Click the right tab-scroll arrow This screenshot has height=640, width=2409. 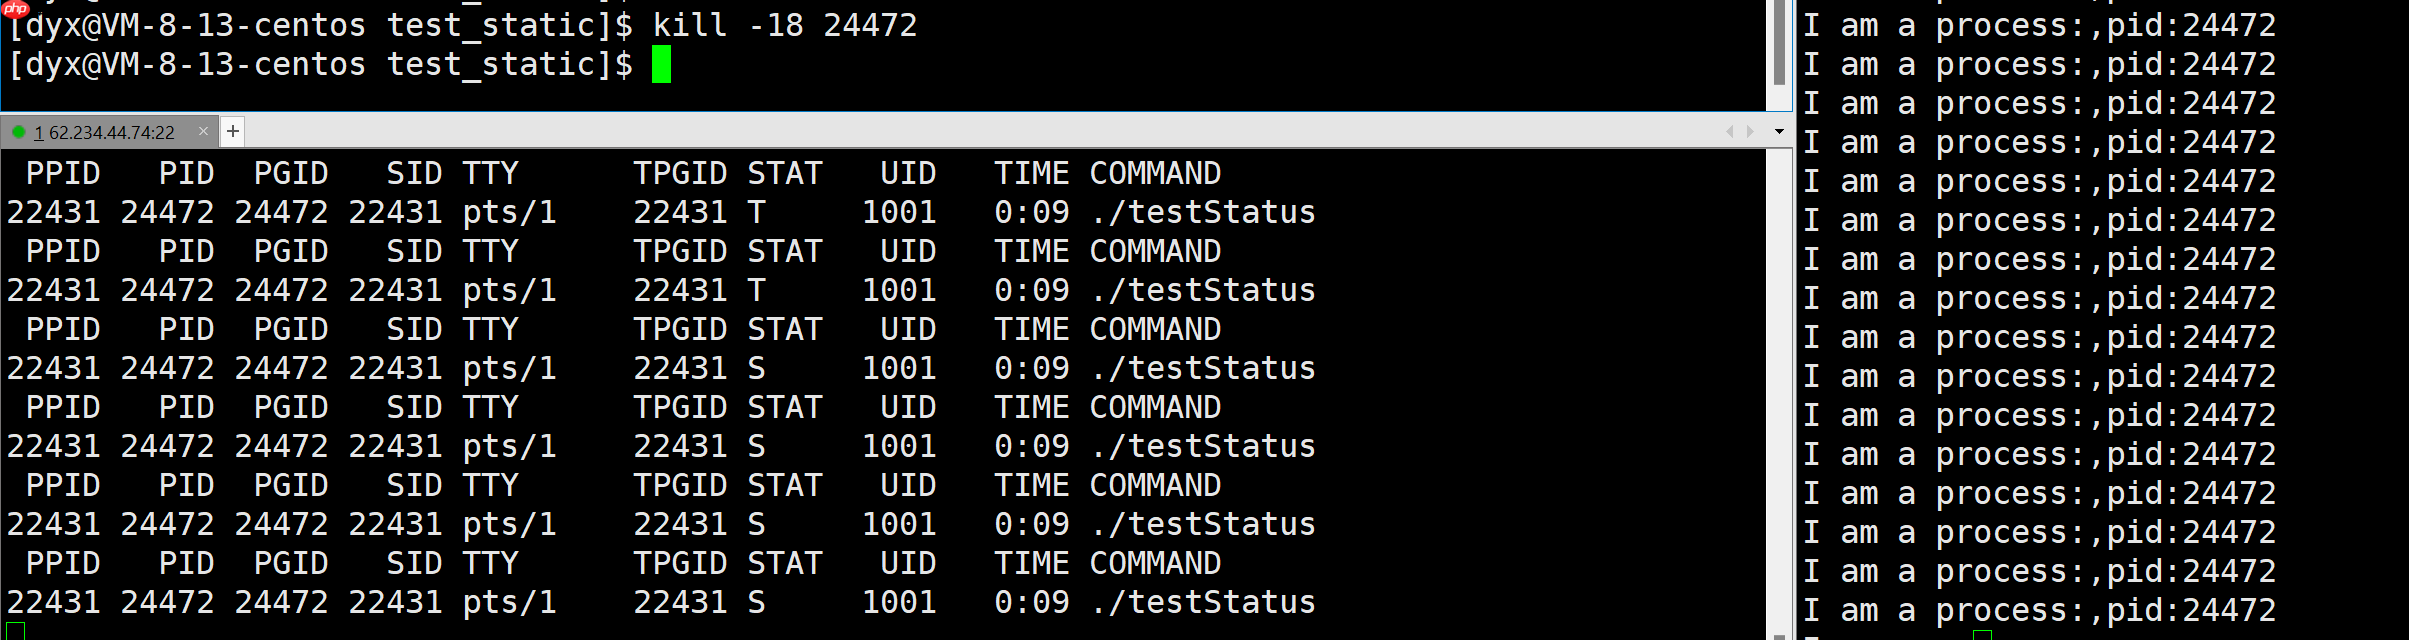coord(1750,130)
